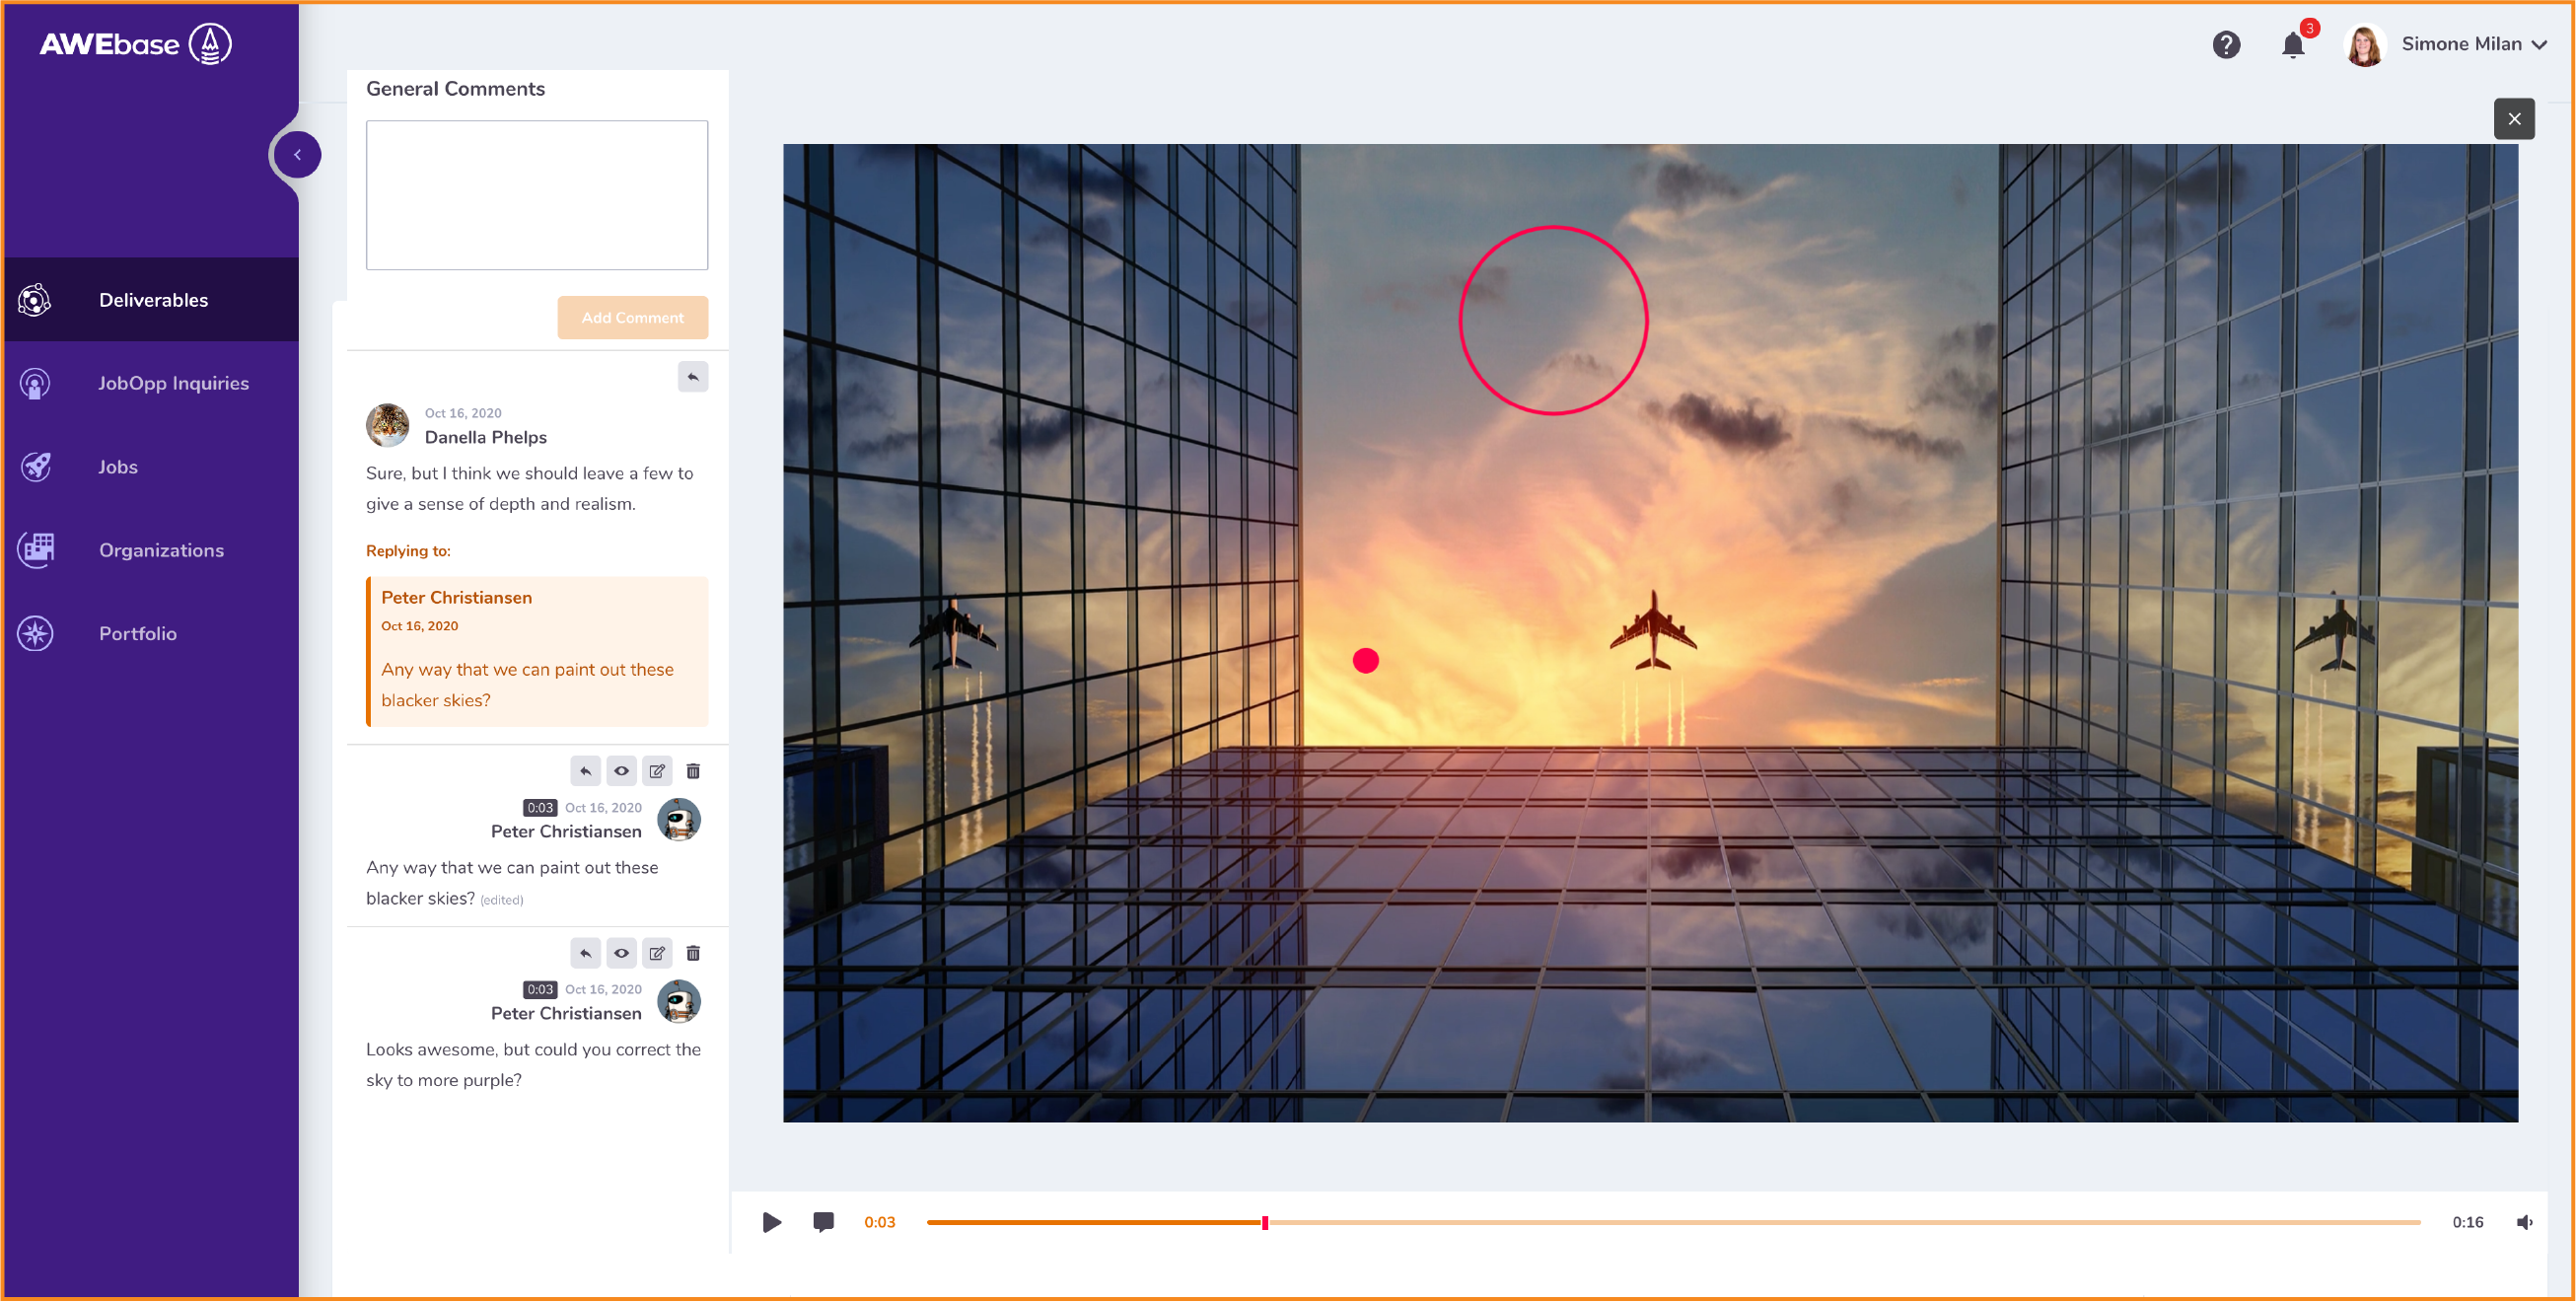Mute the video volume
The width and height of the screenshot is (2576, 1302).
pyautogui.click(x=2523, y=1222)
